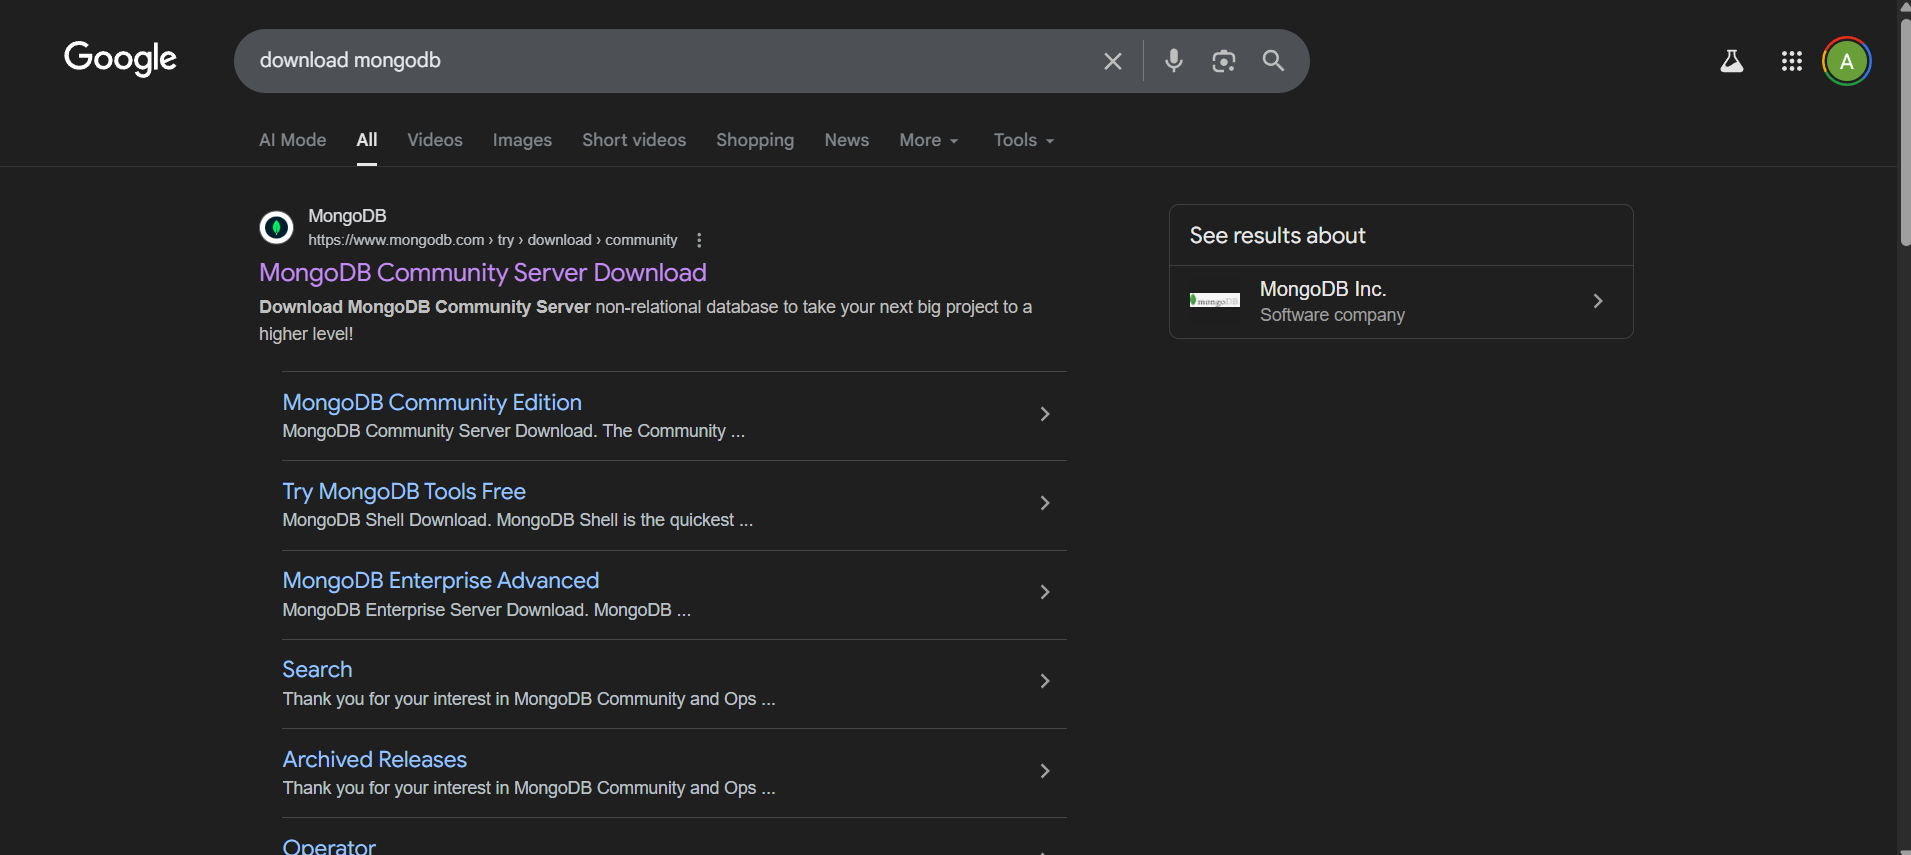
Task: Open Google Lens image search icon
Action: (1224, 61)
